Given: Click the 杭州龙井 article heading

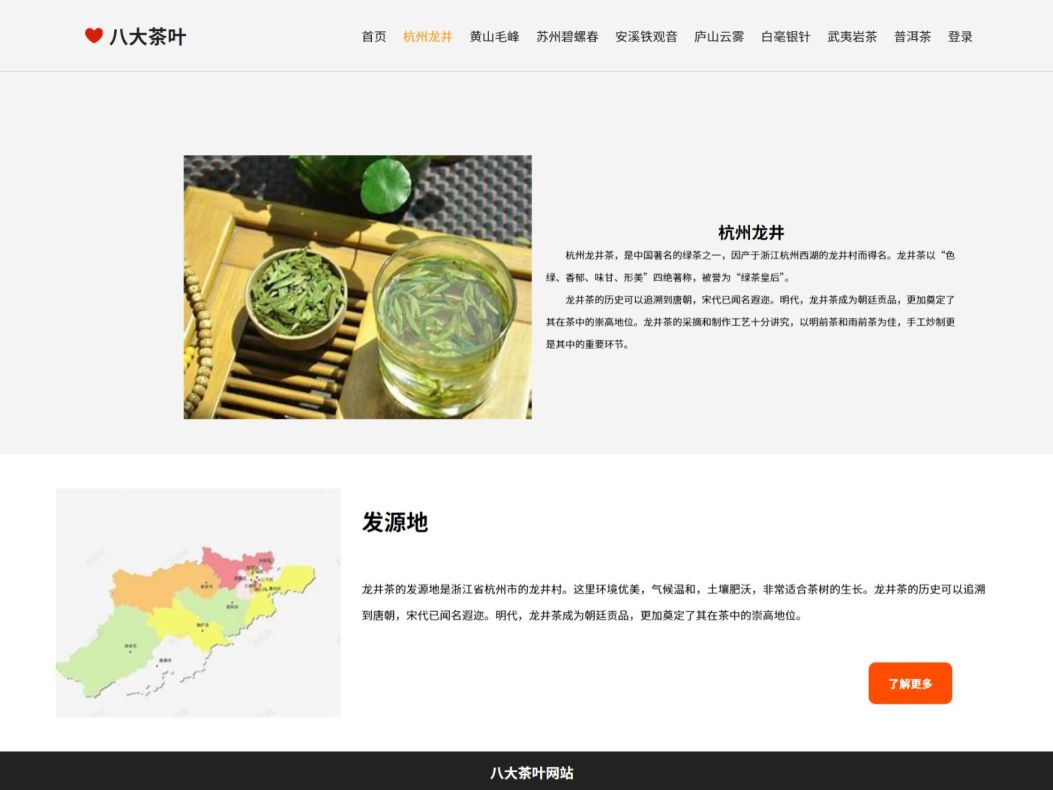Looking at the screenshot, I should 751,232.
